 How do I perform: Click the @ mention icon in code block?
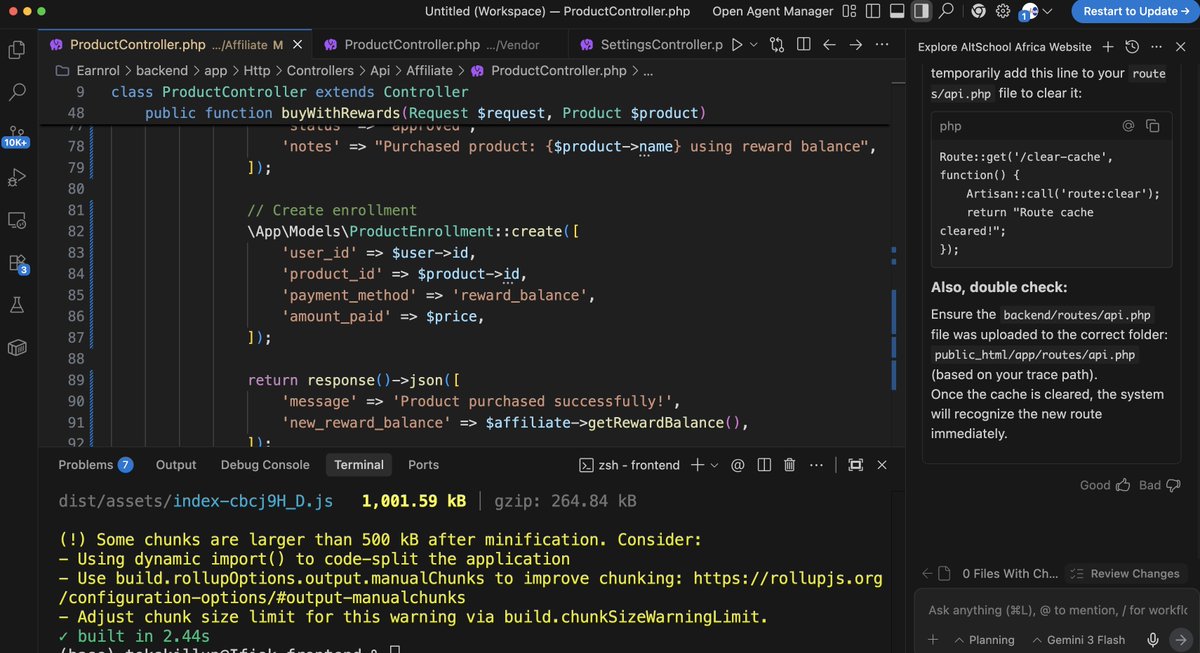tap(1128, 126)
